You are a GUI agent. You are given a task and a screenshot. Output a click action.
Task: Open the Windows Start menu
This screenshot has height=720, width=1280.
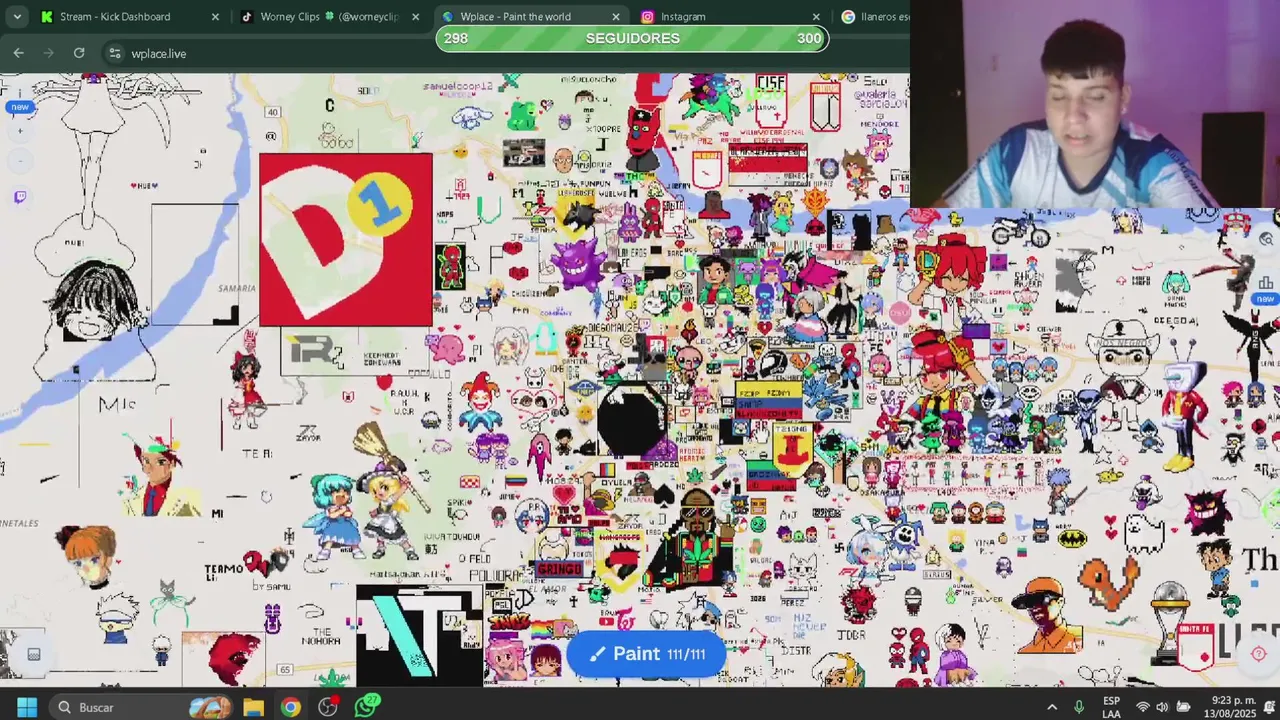(27, 707)
